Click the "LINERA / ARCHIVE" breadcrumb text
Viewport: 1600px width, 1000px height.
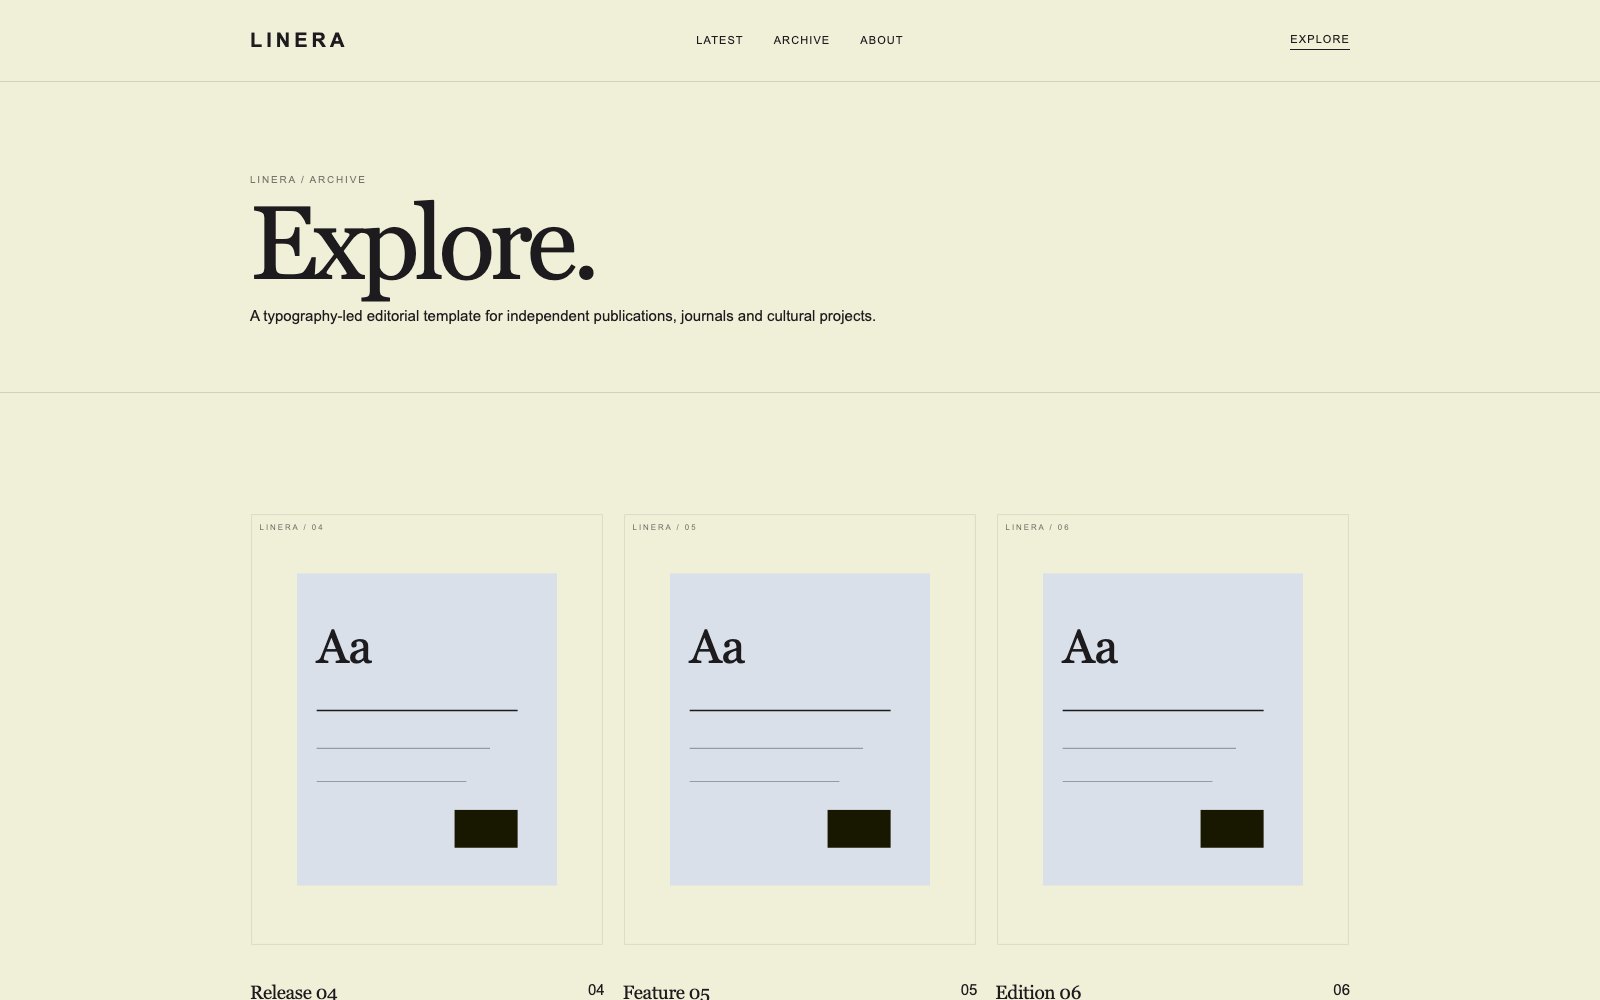[x=308, y=180]
